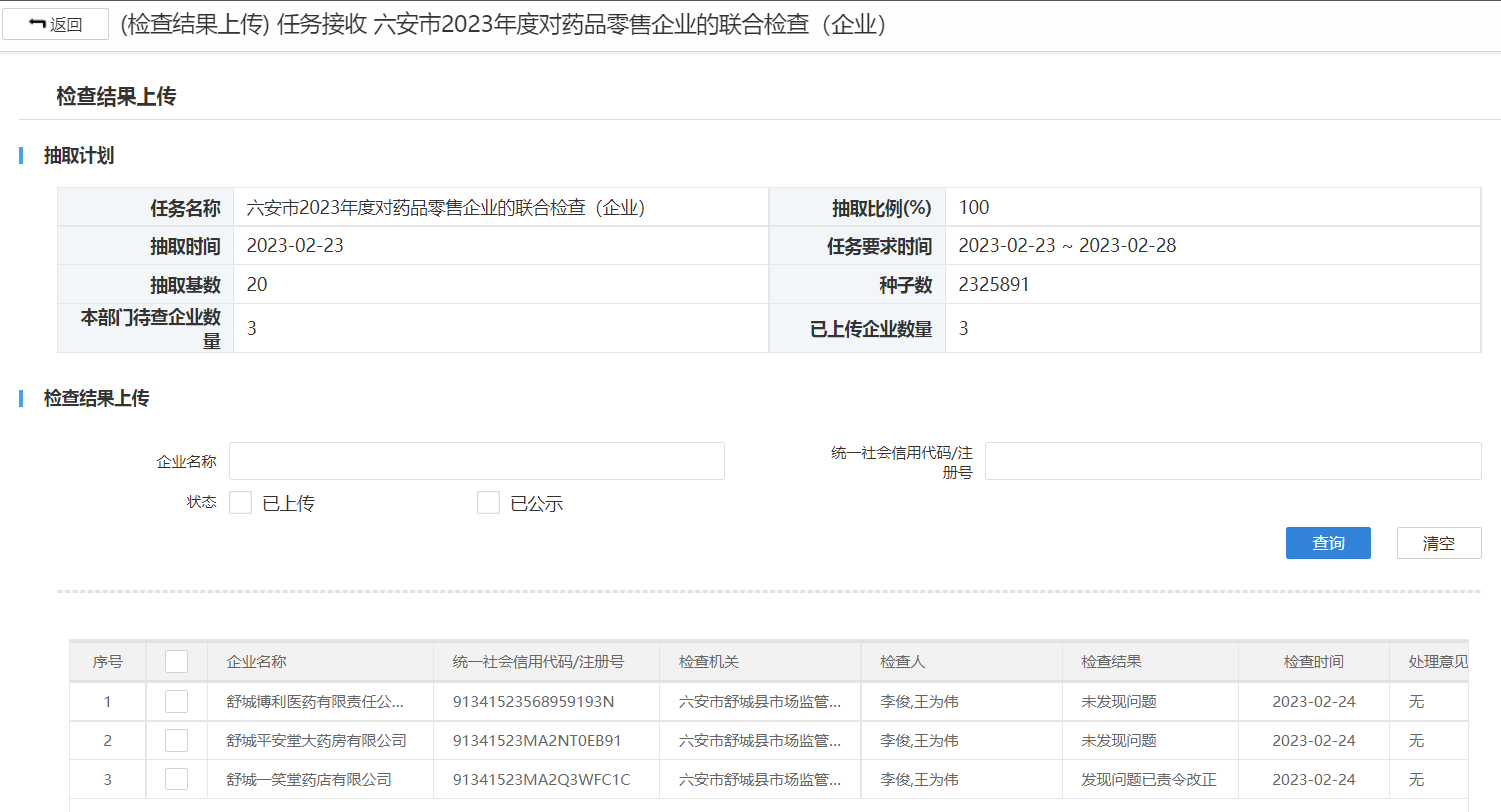
Task: Click 未发现问题 in row 1
Action: point(1119,702)
